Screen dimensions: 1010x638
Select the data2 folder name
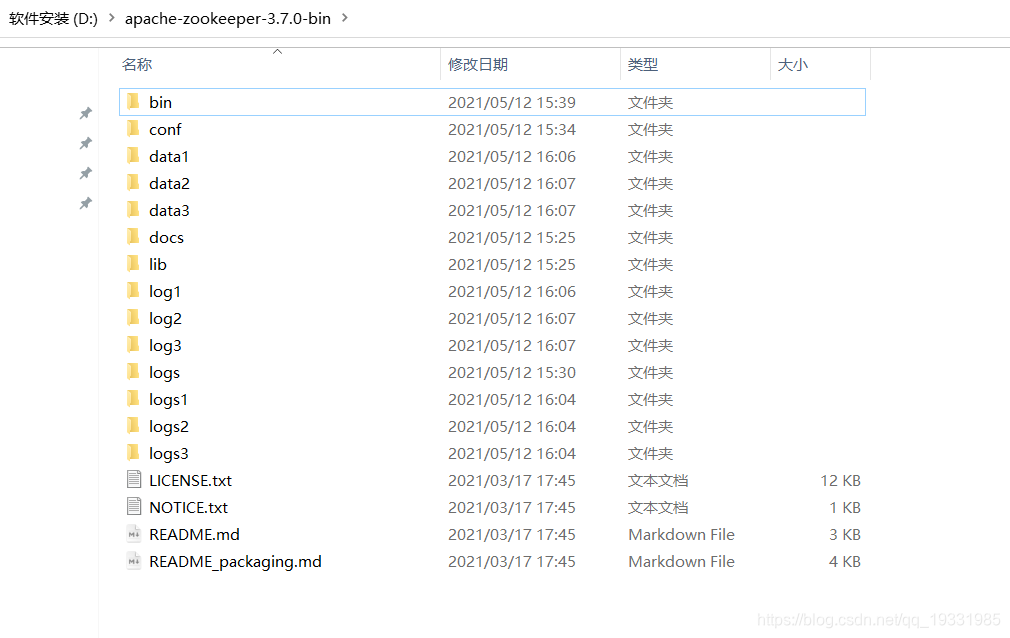(169, 184)
